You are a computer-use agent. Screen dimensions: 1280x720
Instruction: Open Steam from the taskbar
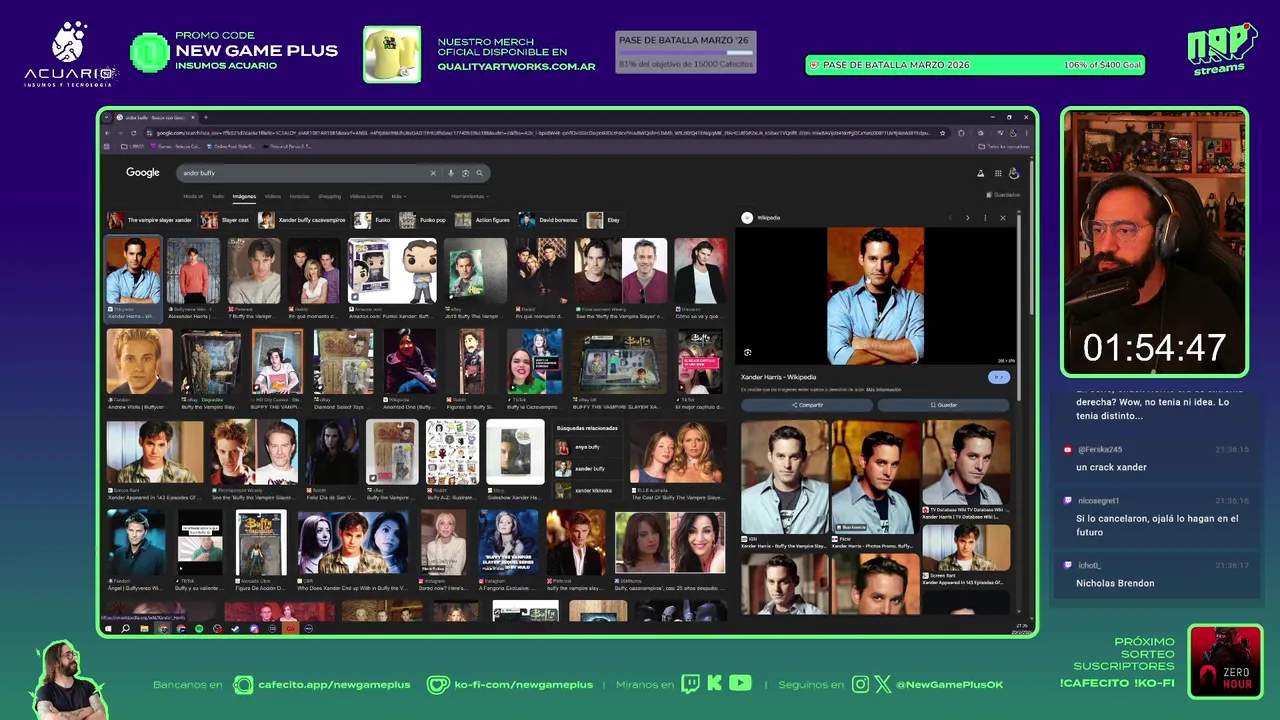coord(235,628)
